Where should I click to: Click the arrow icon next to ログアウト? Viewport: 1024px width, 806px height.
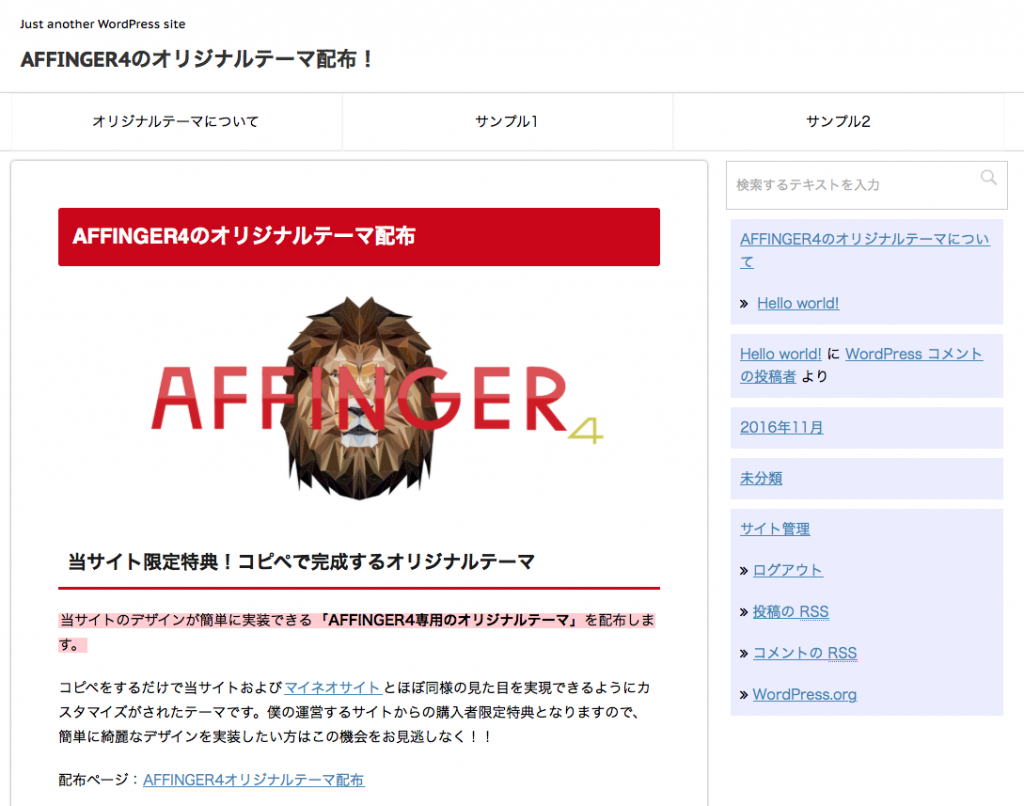click(743, 570)
